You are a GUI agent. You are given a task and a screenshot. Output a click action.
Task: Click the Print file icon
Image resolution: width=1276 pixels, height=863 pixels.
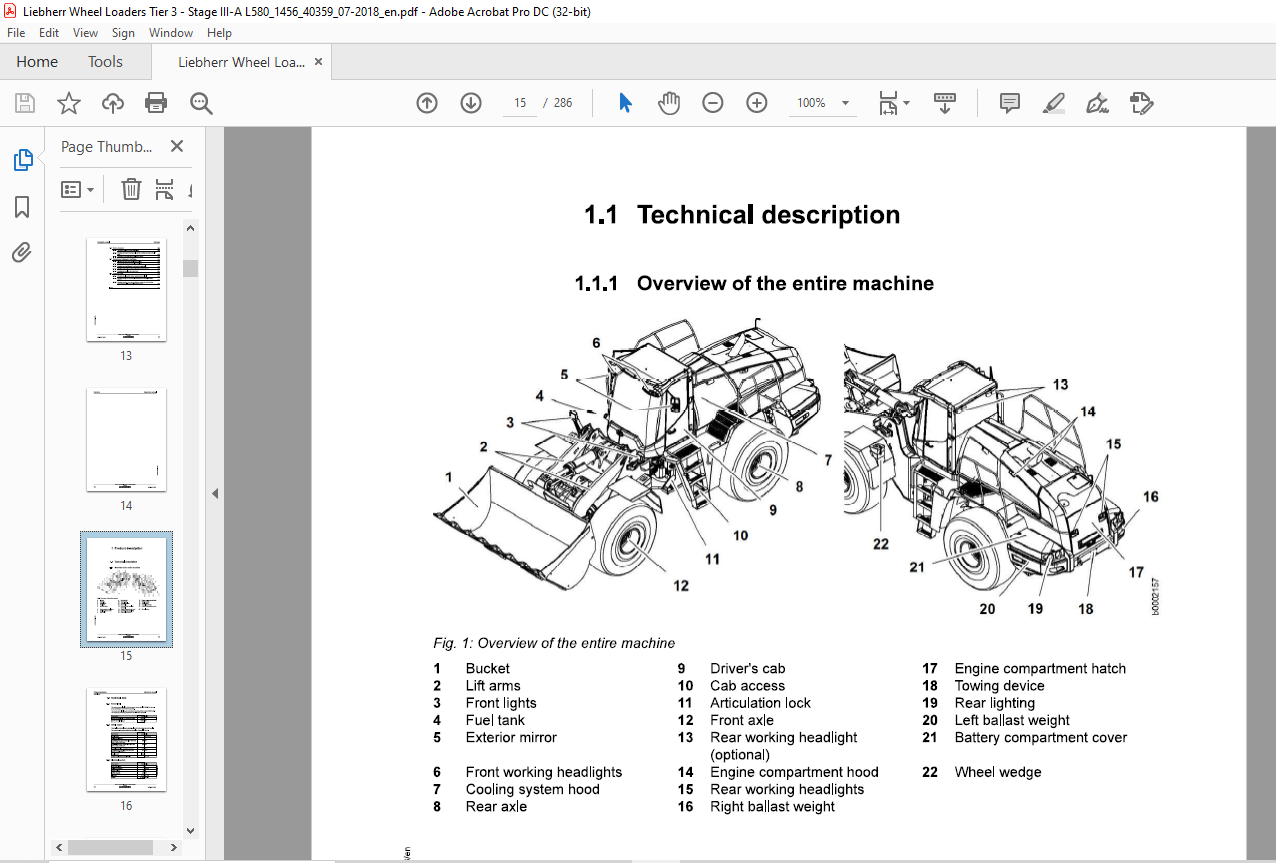click(x=156, y=103)
